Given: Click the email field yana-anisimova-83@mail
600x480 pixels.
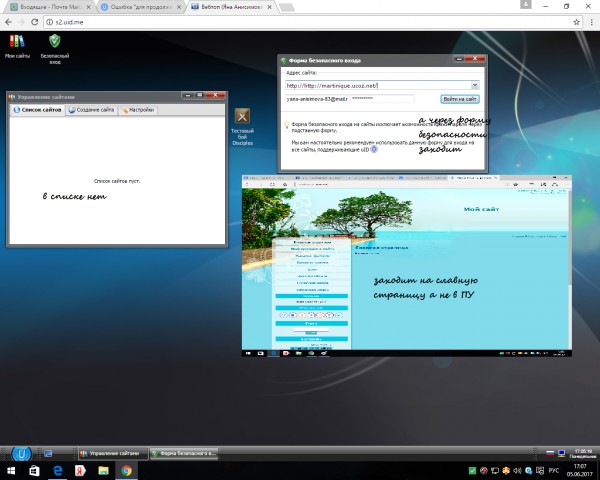Looking at the screenshot, I should click(x=317, y=99).
